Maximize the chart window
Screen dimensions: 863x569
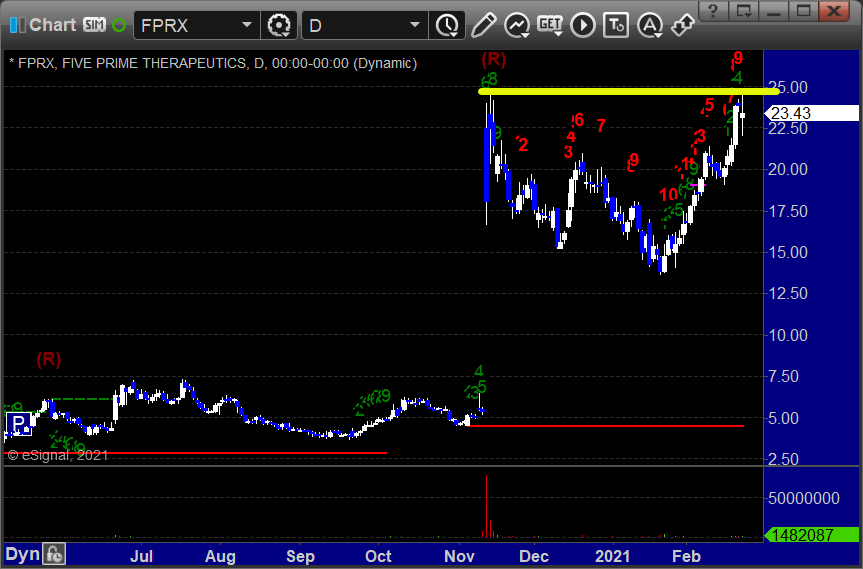click(804, 11)
